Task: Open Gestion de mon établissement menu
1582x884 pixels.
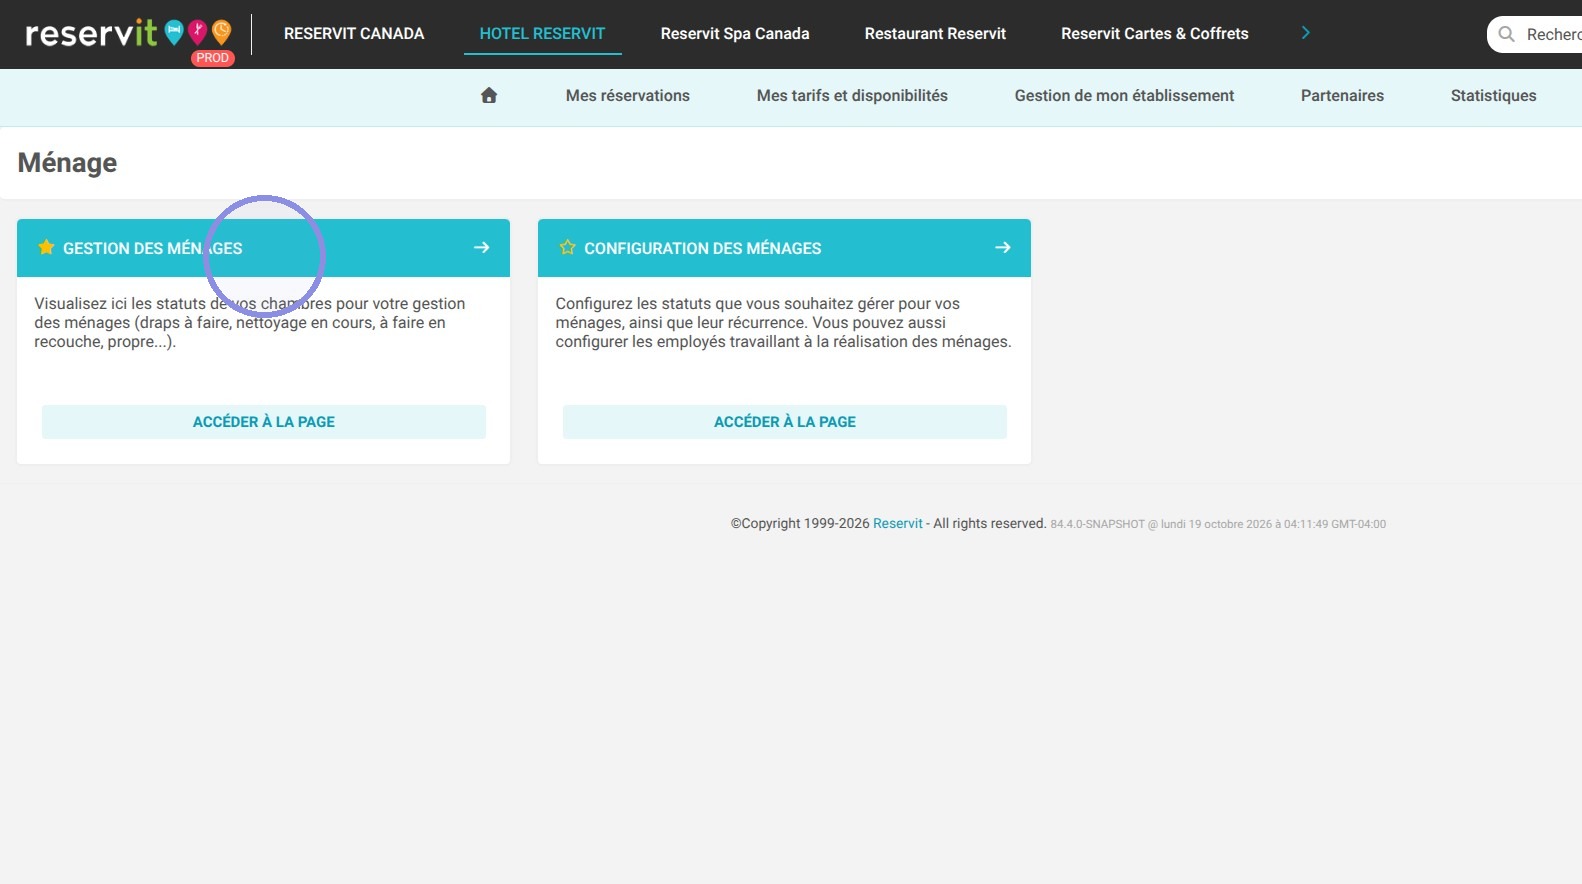Action: tap(1124, 95)
